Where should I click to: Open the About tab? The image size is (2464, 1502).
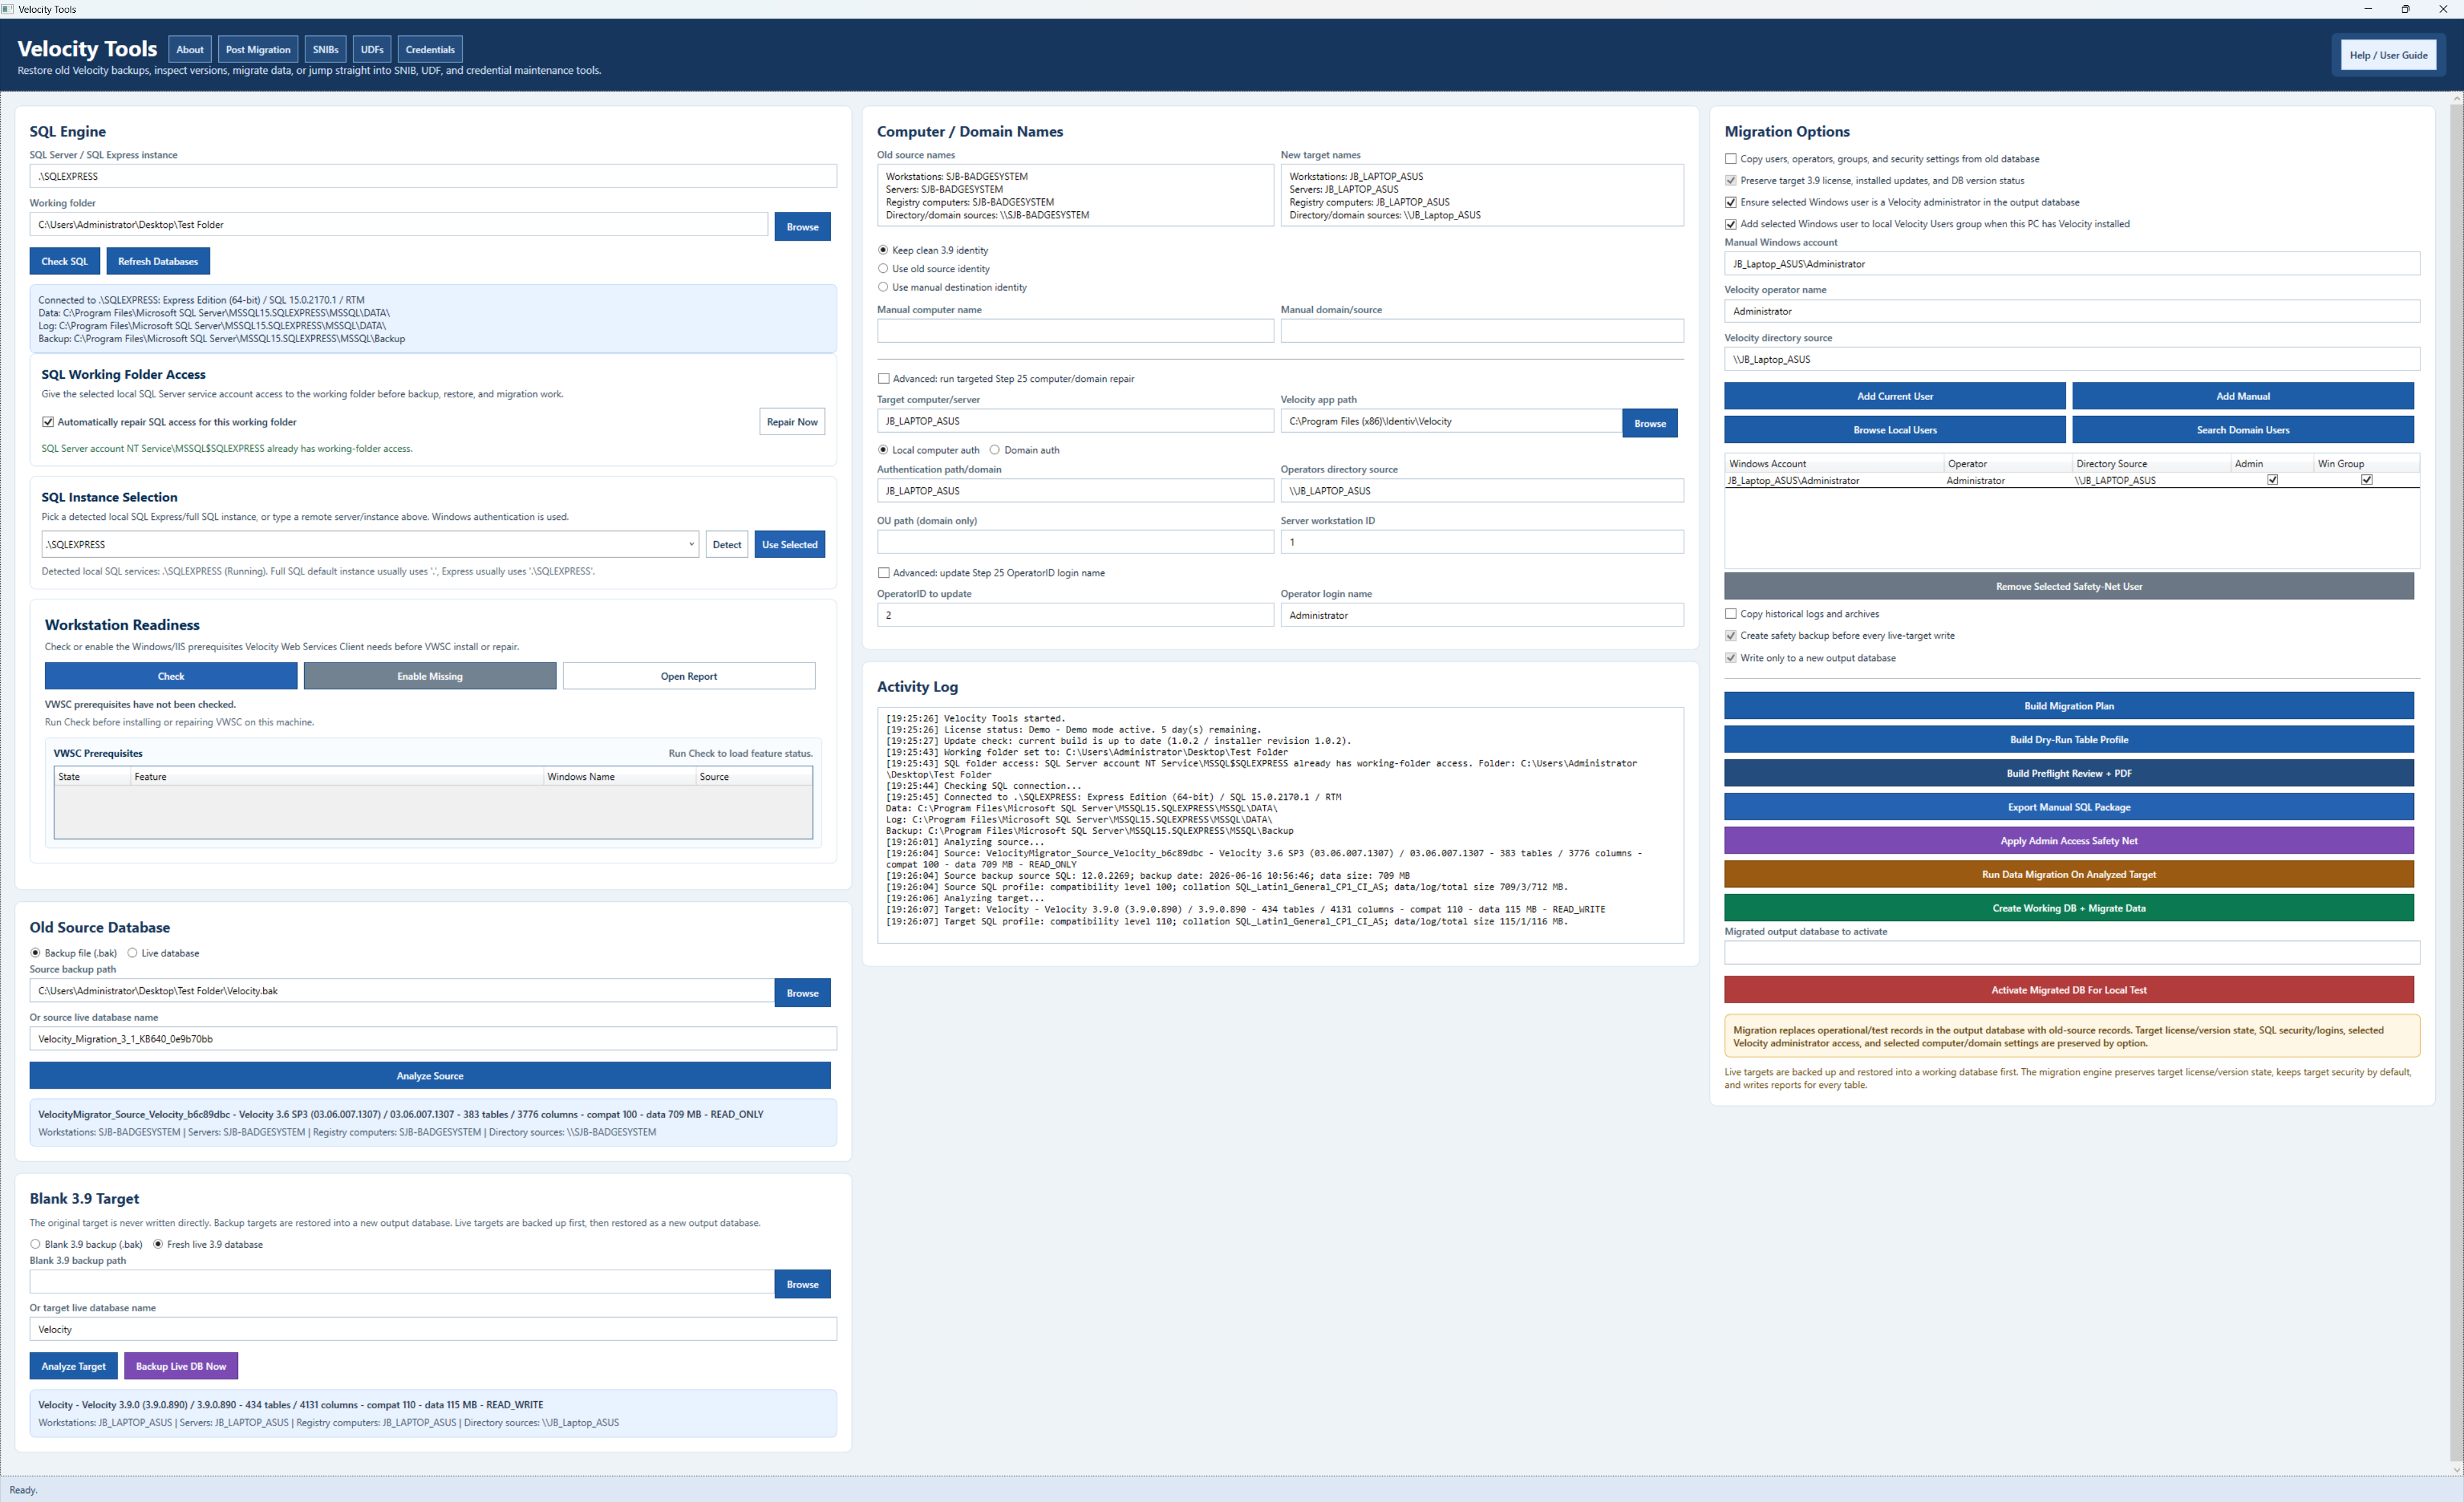click(189, 50)
